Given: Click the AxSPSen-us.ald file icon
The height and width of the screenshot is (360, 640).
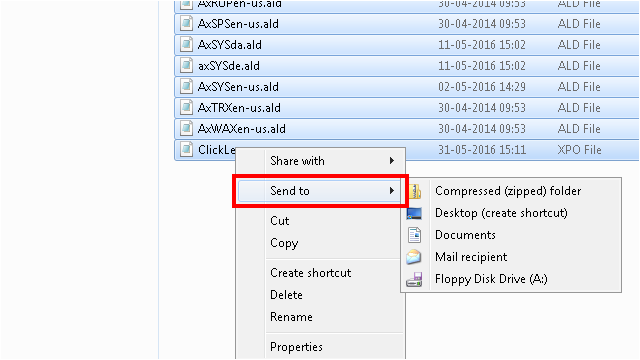Looking at the screenshot, I should click(x=187, y=24).
